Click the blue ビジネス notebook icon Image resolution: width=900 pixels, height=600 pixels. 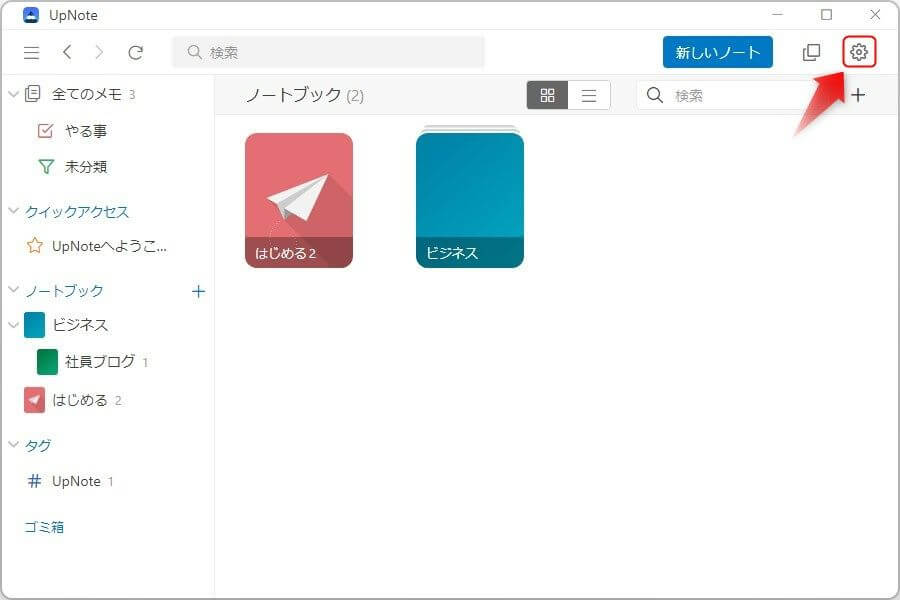pyautogui.click(x=34, y=325)
